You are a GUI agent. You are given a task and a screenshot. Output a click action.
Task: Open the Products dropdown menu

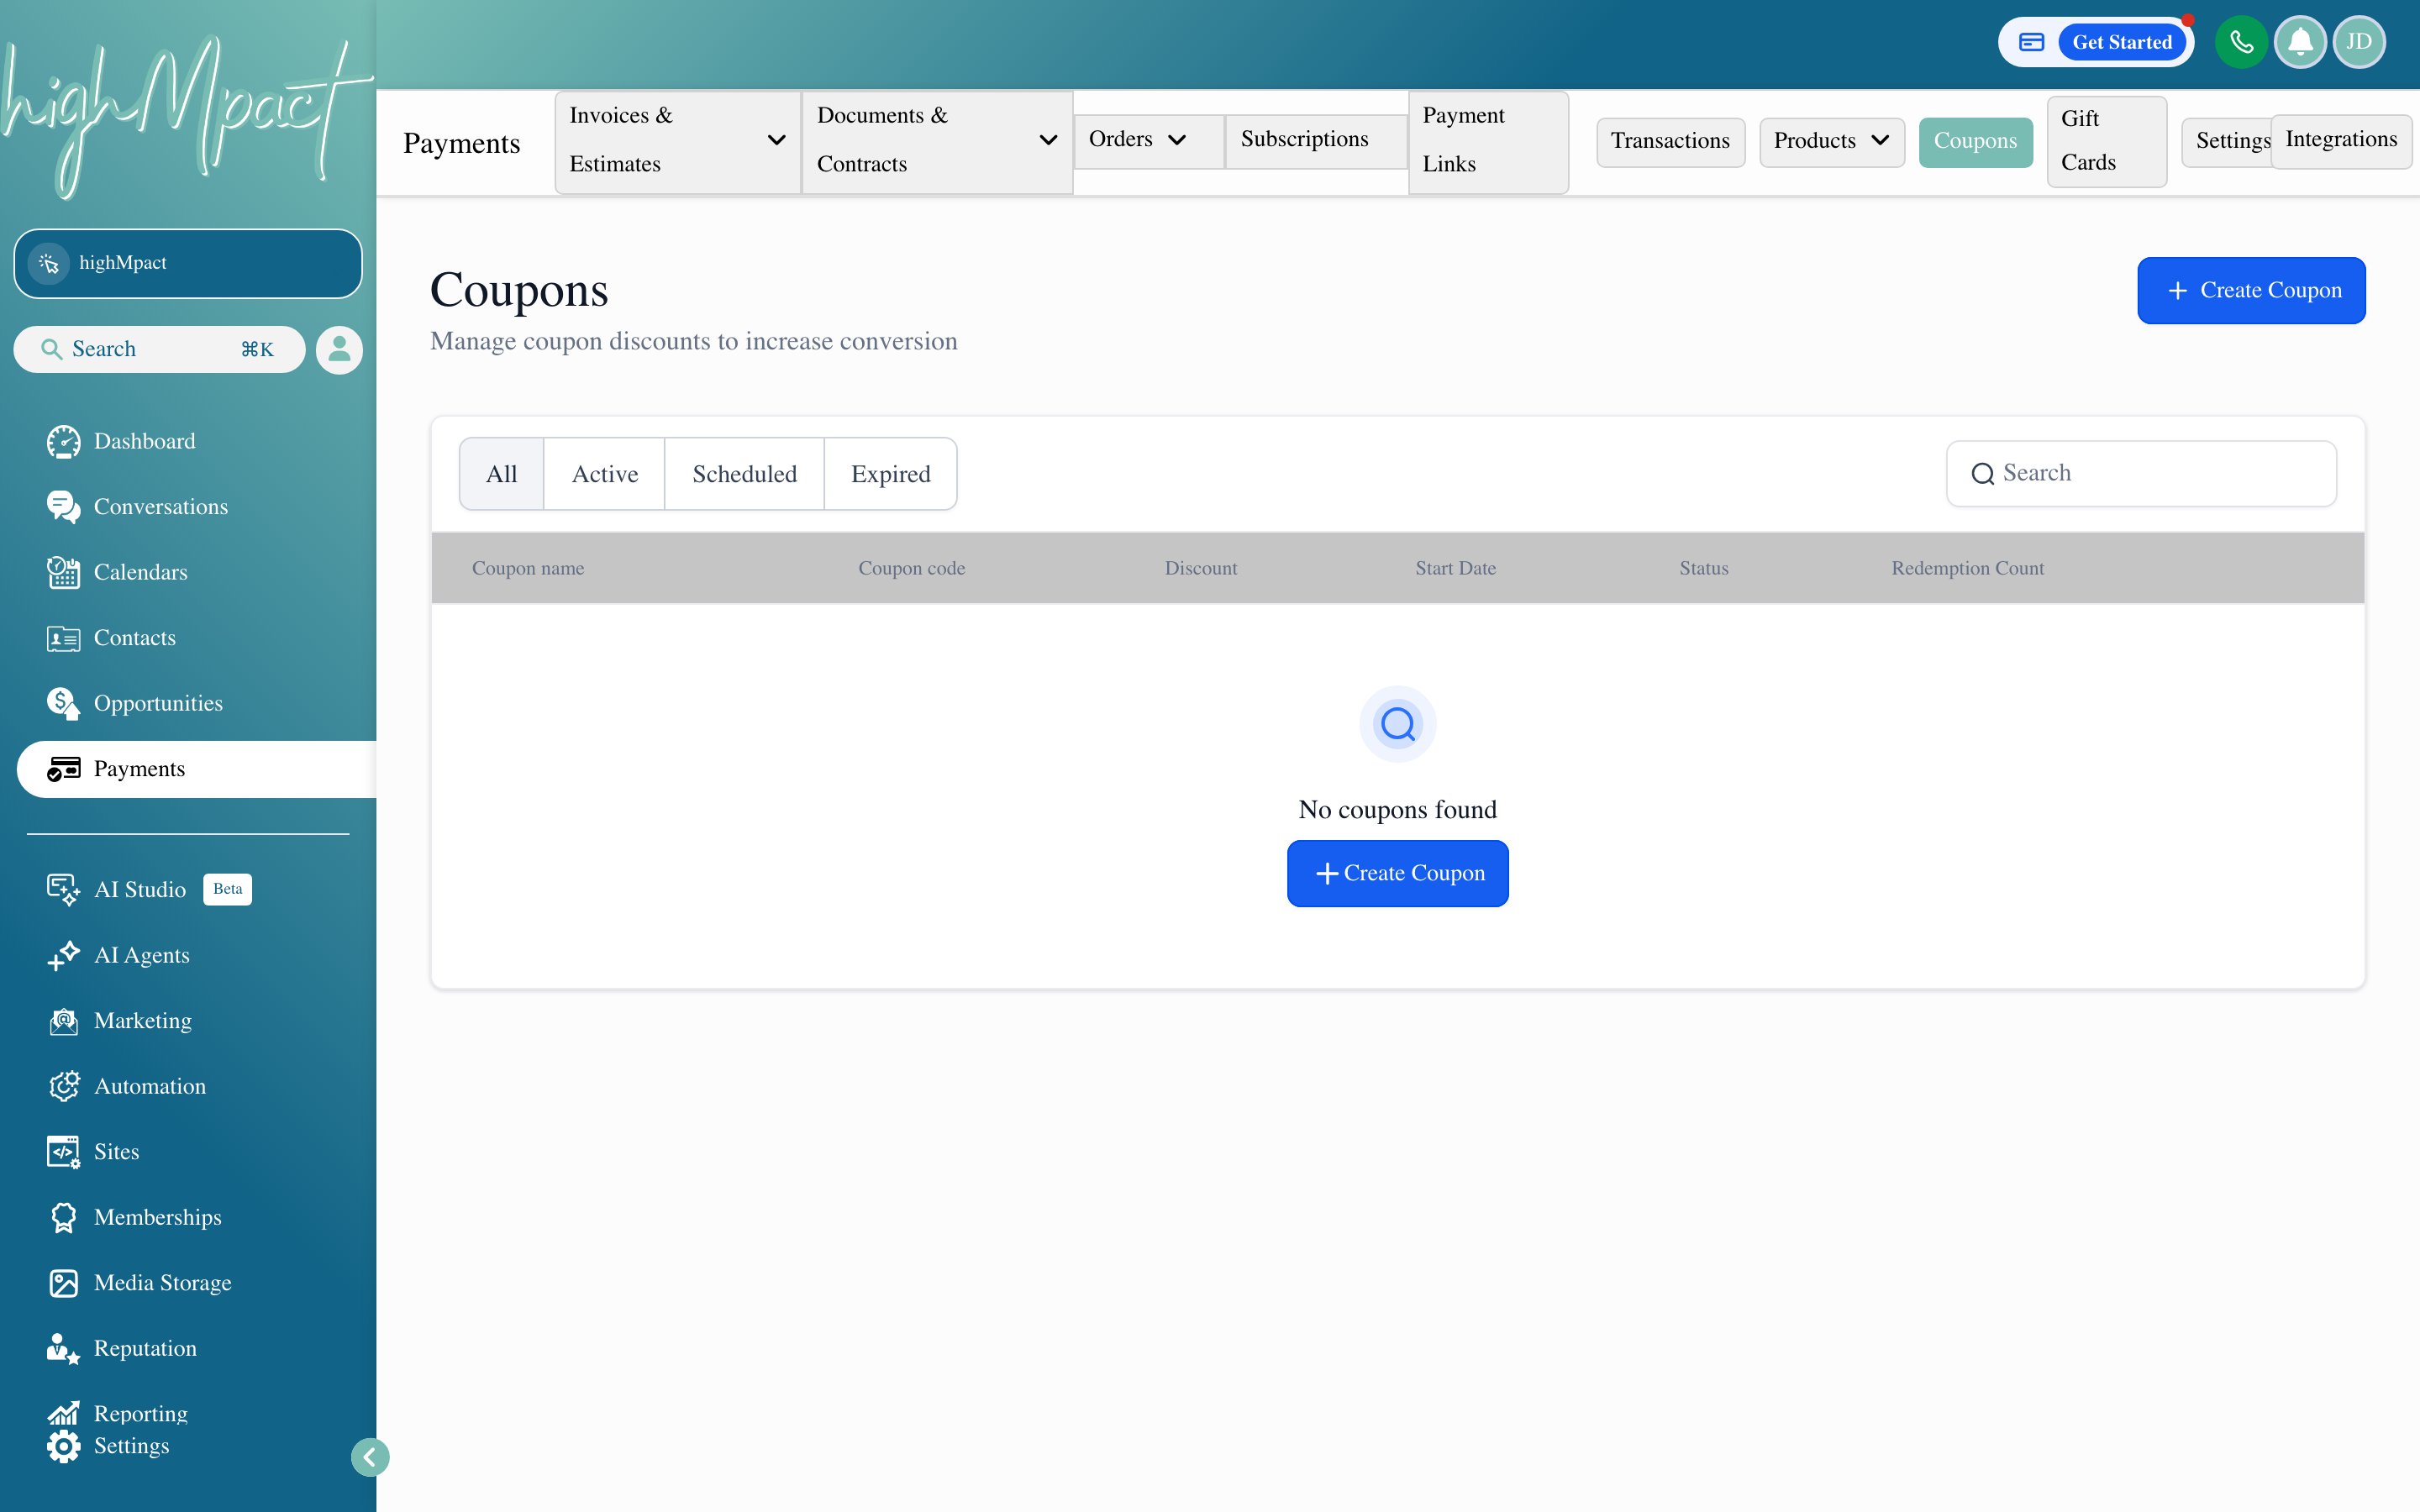click(x=1831, y=141)
